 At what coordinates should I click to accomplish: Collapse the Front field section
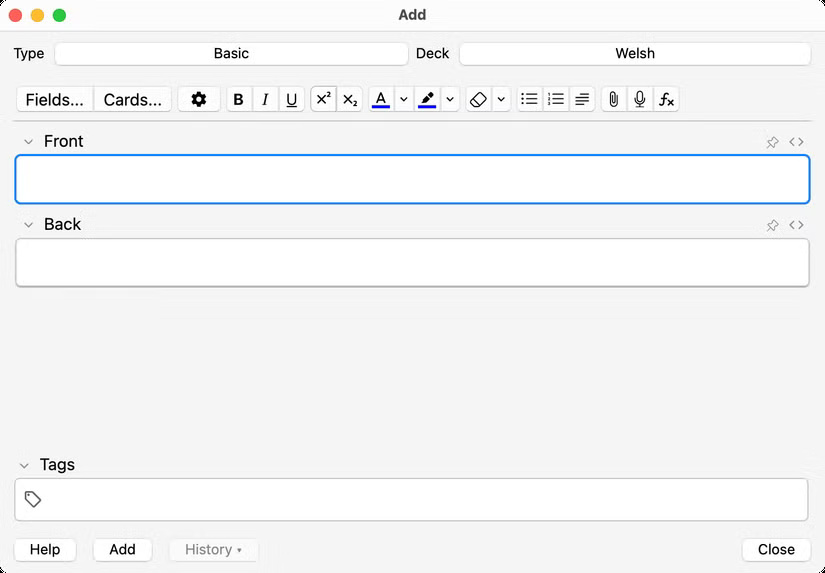(28, 142)
